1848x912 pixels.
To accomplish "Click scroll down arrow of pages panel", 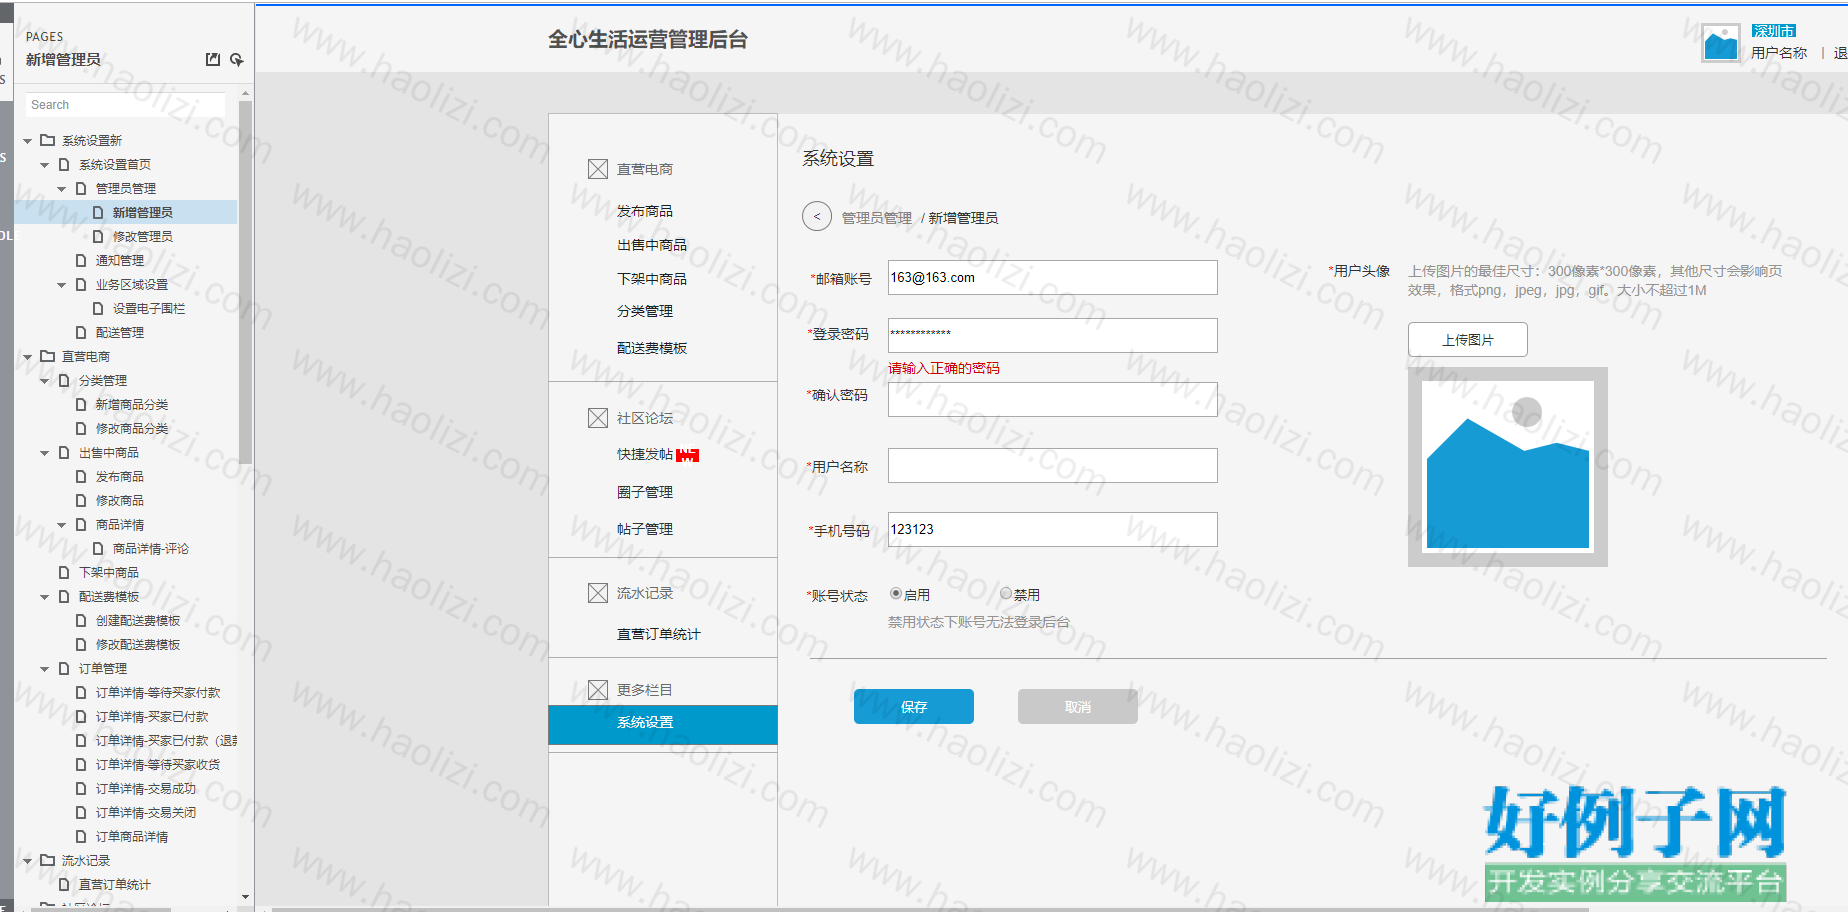I will click(x=245, y=897).
